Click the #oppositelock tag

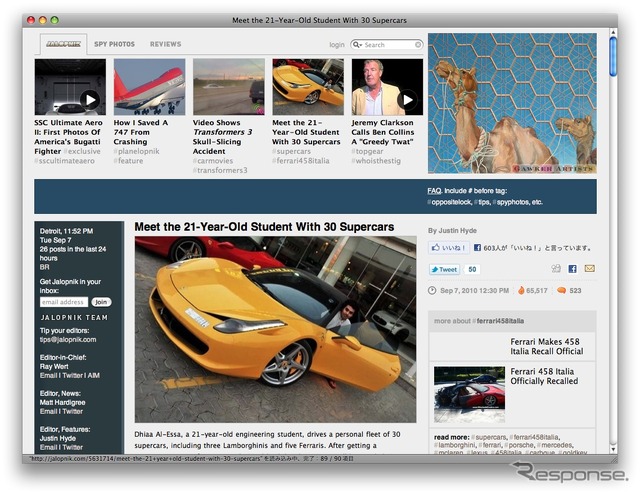tap(449, 202)
